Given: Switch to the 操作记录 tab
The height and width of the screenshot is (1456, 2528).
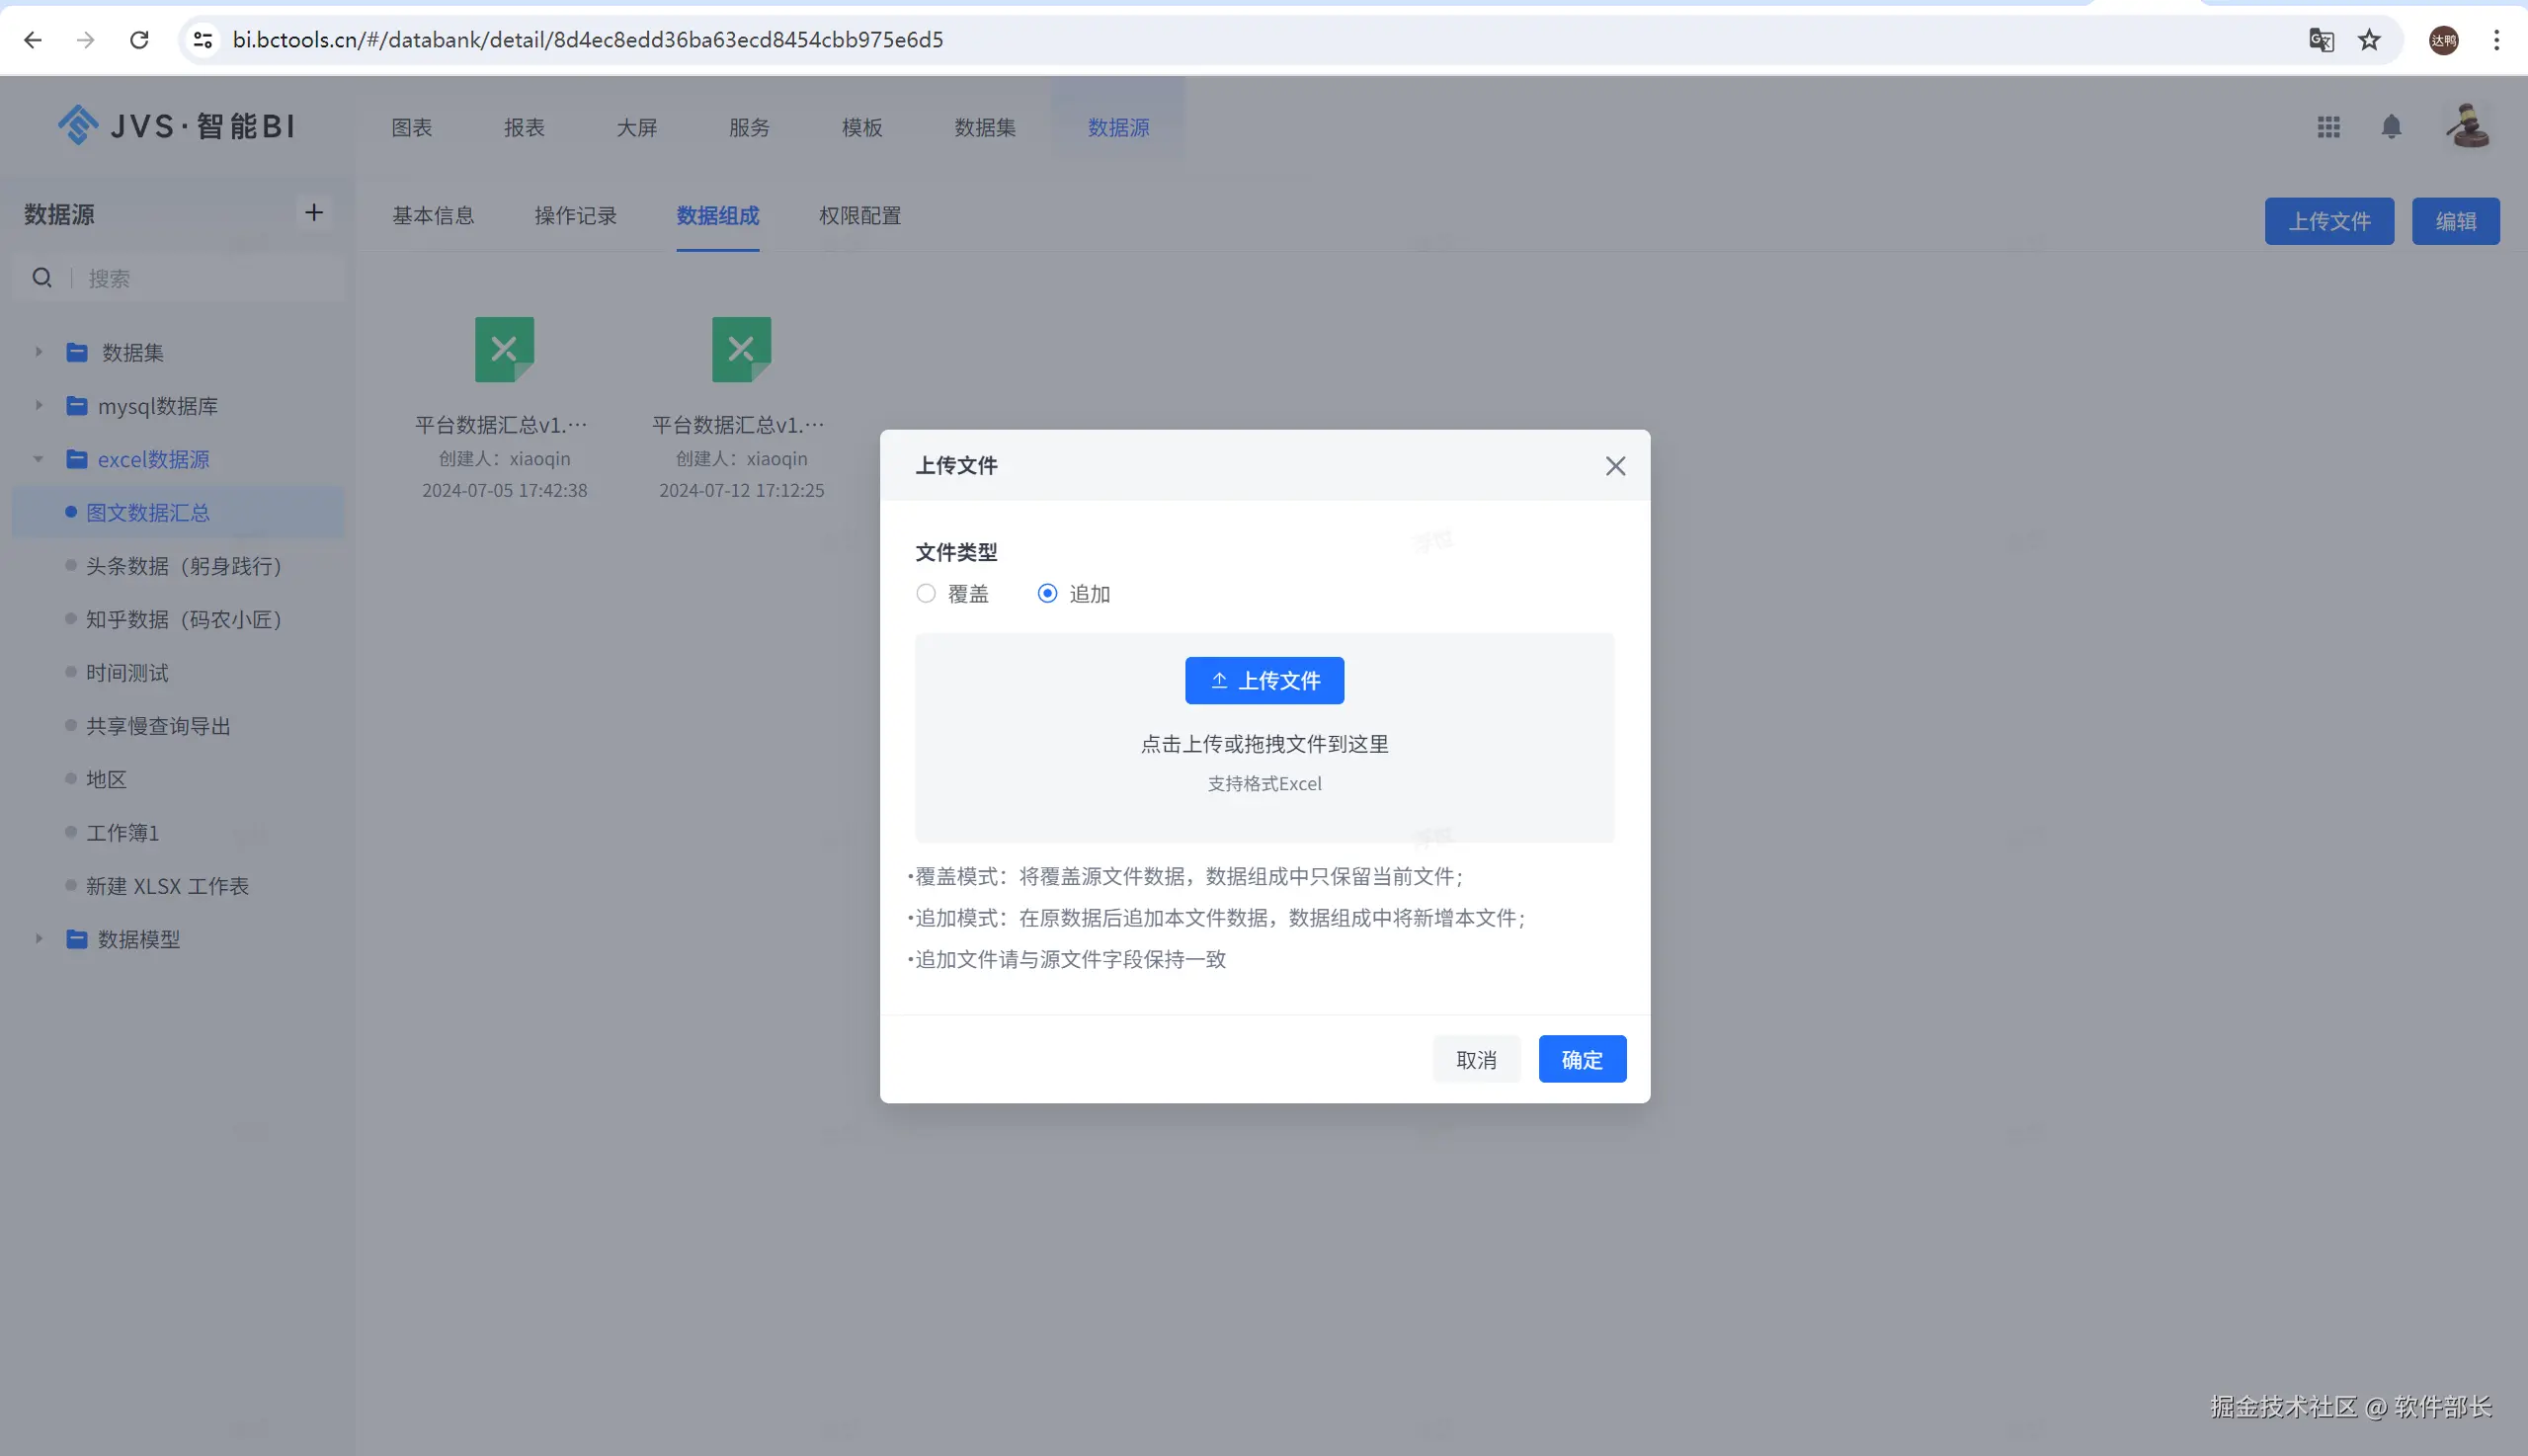Looking at the screenshot, I should 575,216.
